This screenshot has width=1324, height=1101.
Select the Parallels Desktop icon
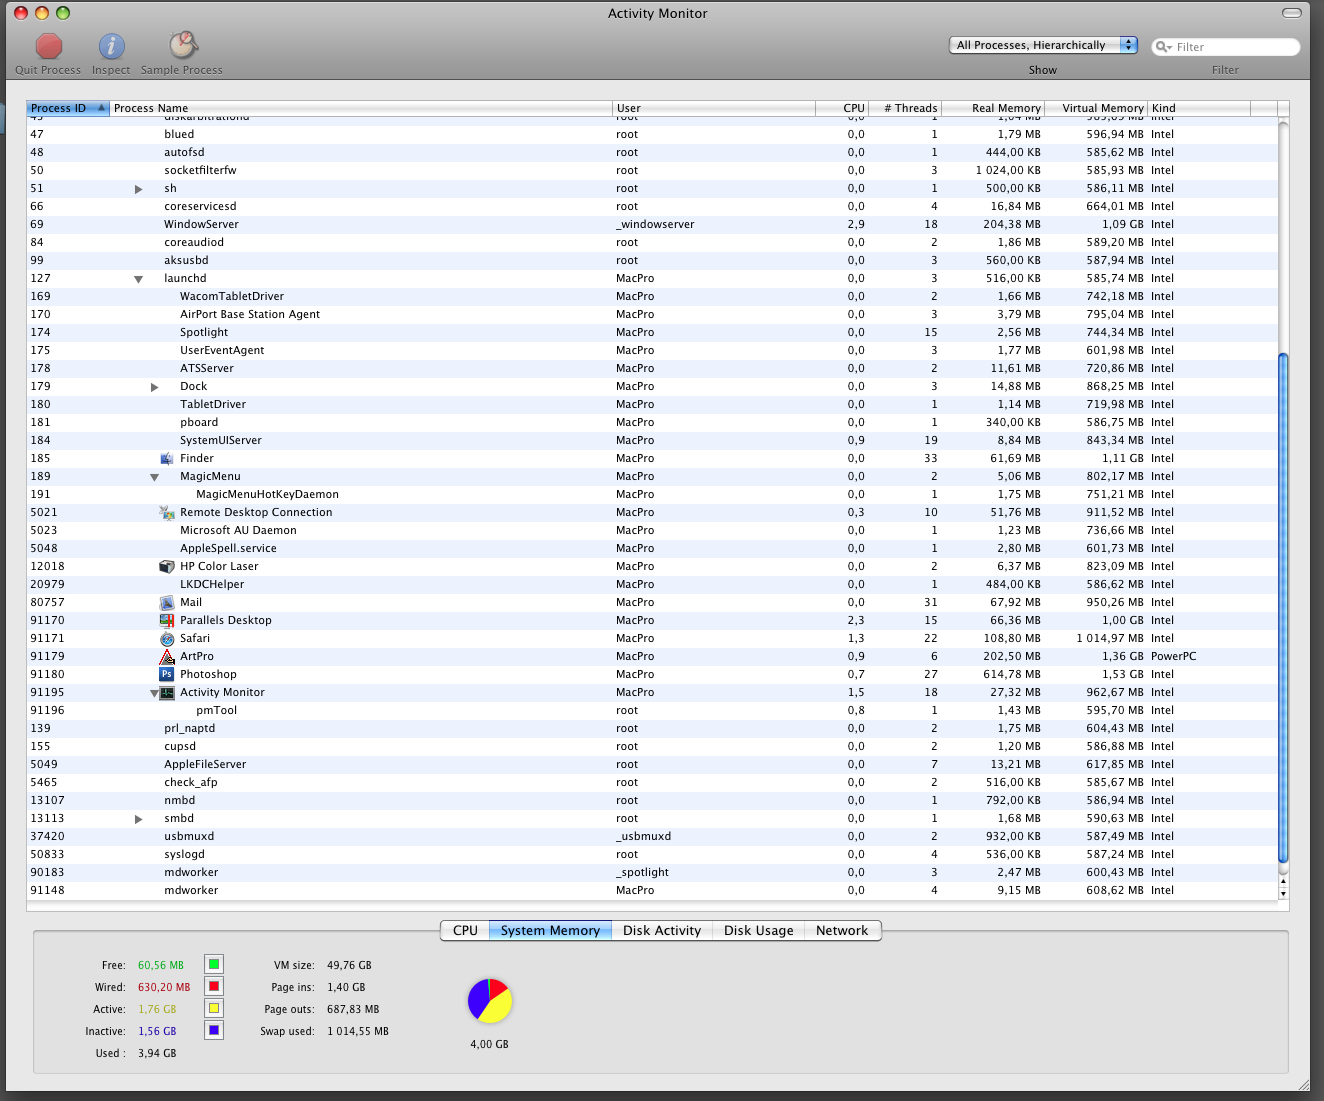pos(167,620)
